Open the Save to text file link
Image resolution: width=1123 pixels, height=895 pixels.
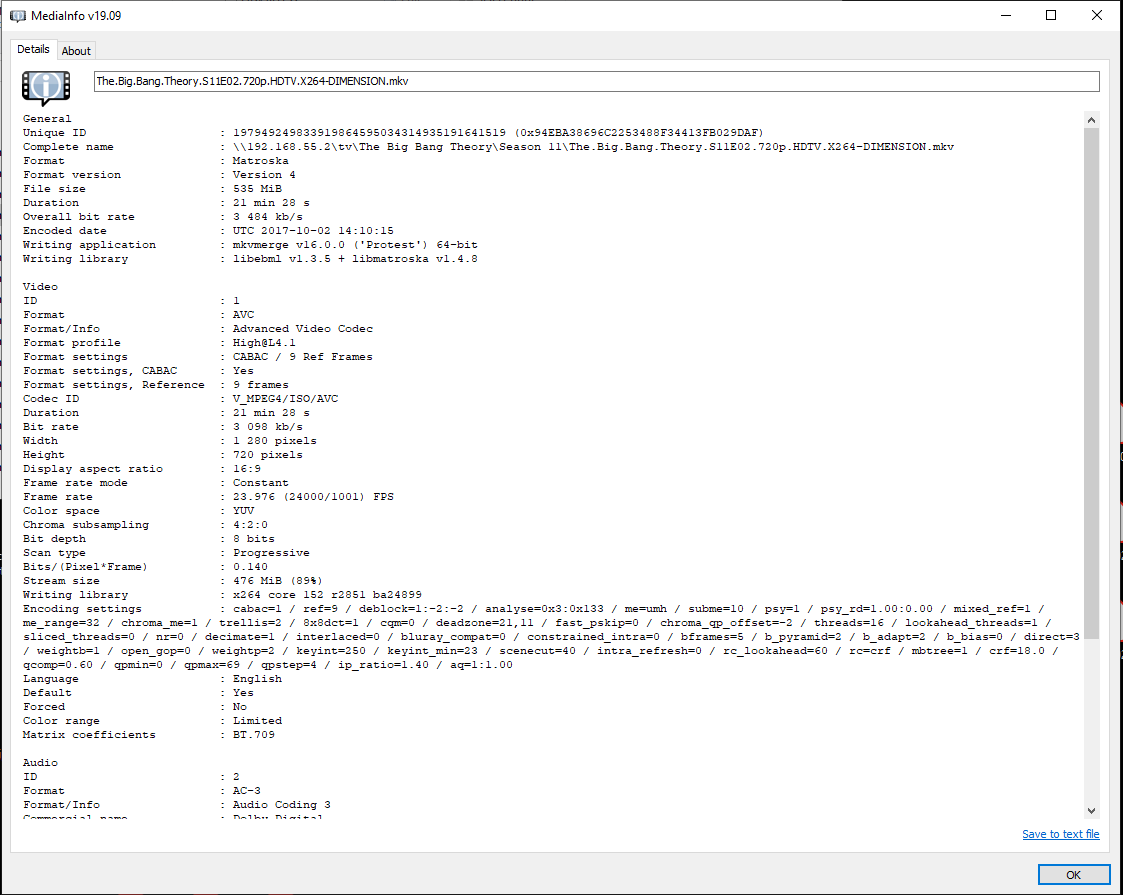[1060, 834]
